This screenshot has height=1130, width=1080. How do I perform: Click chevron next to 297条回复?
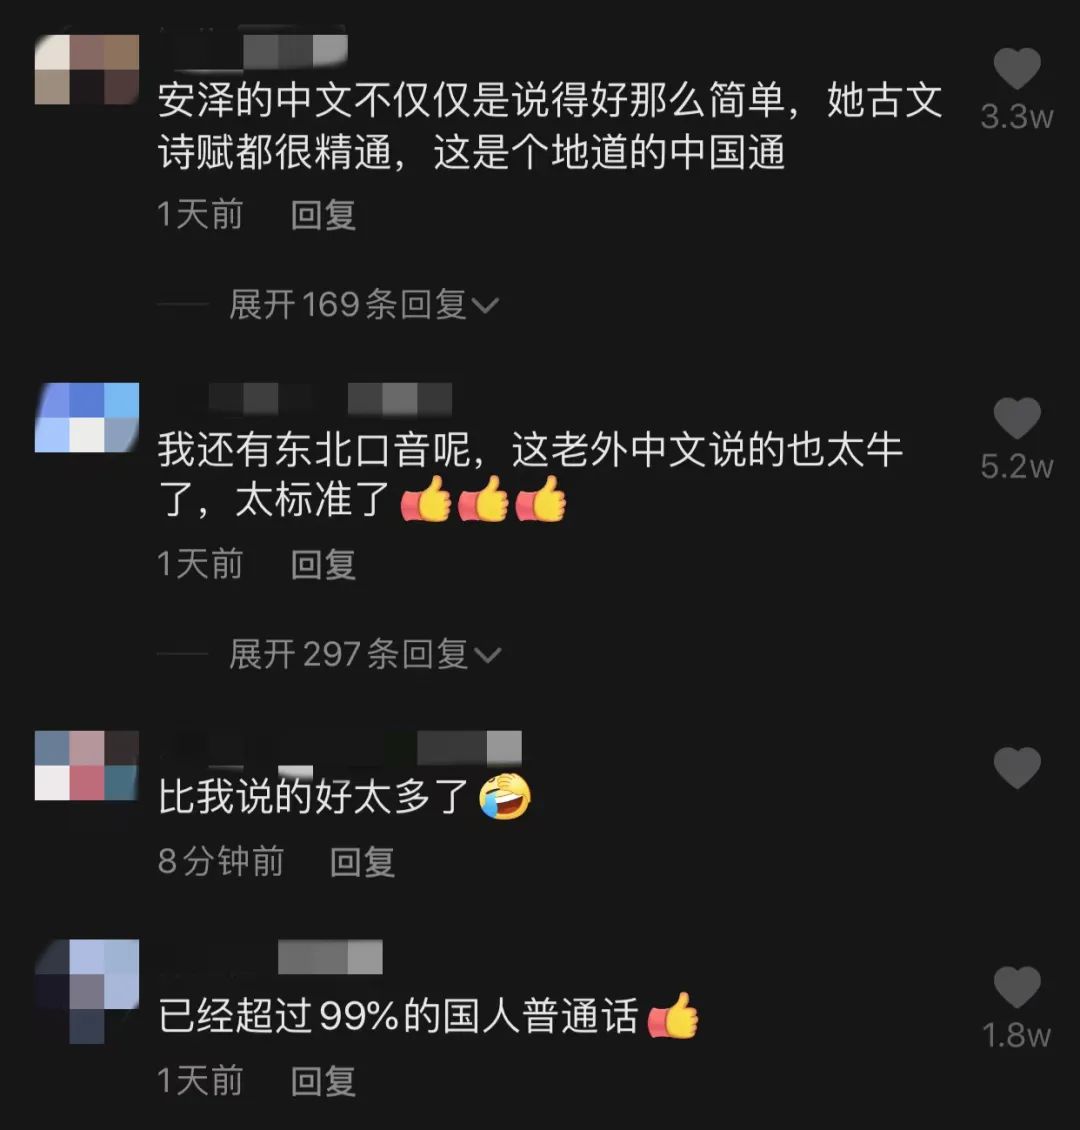(486, 656)
